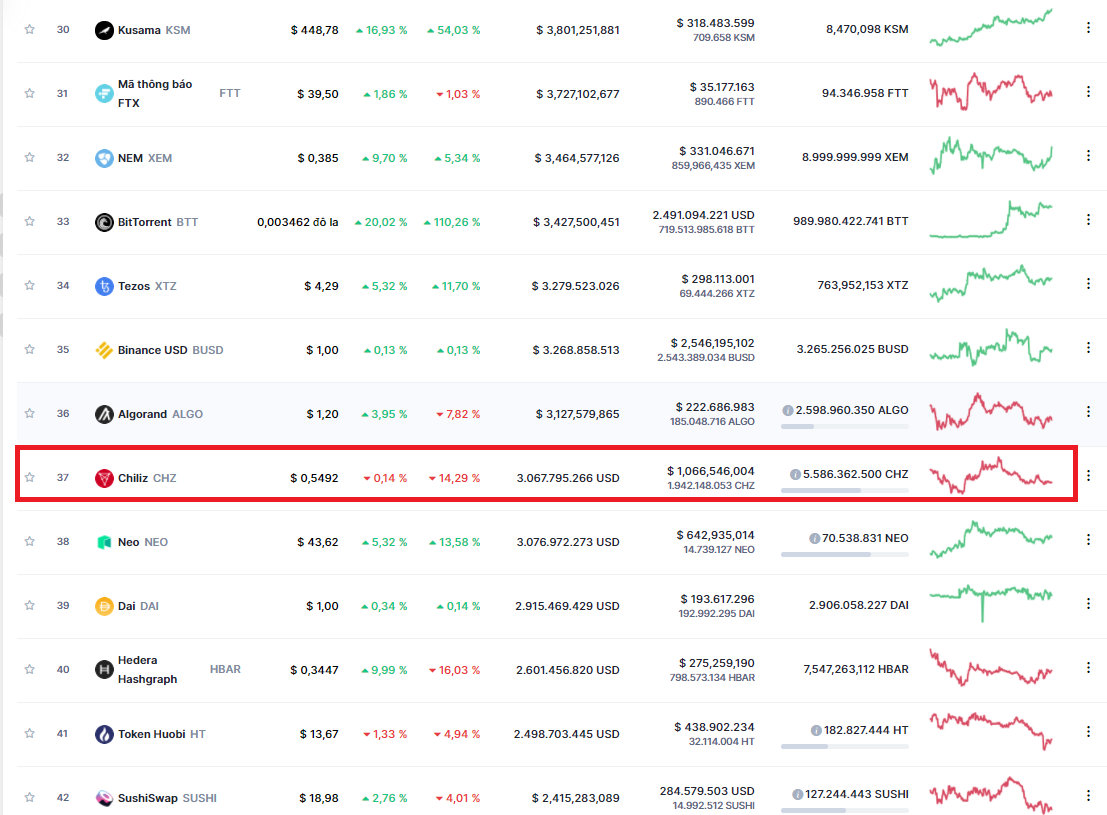Screen dimensions: 1107x815
Task: Toggle Hedera Hashgraph watchlist star
Action: point(30,670)
